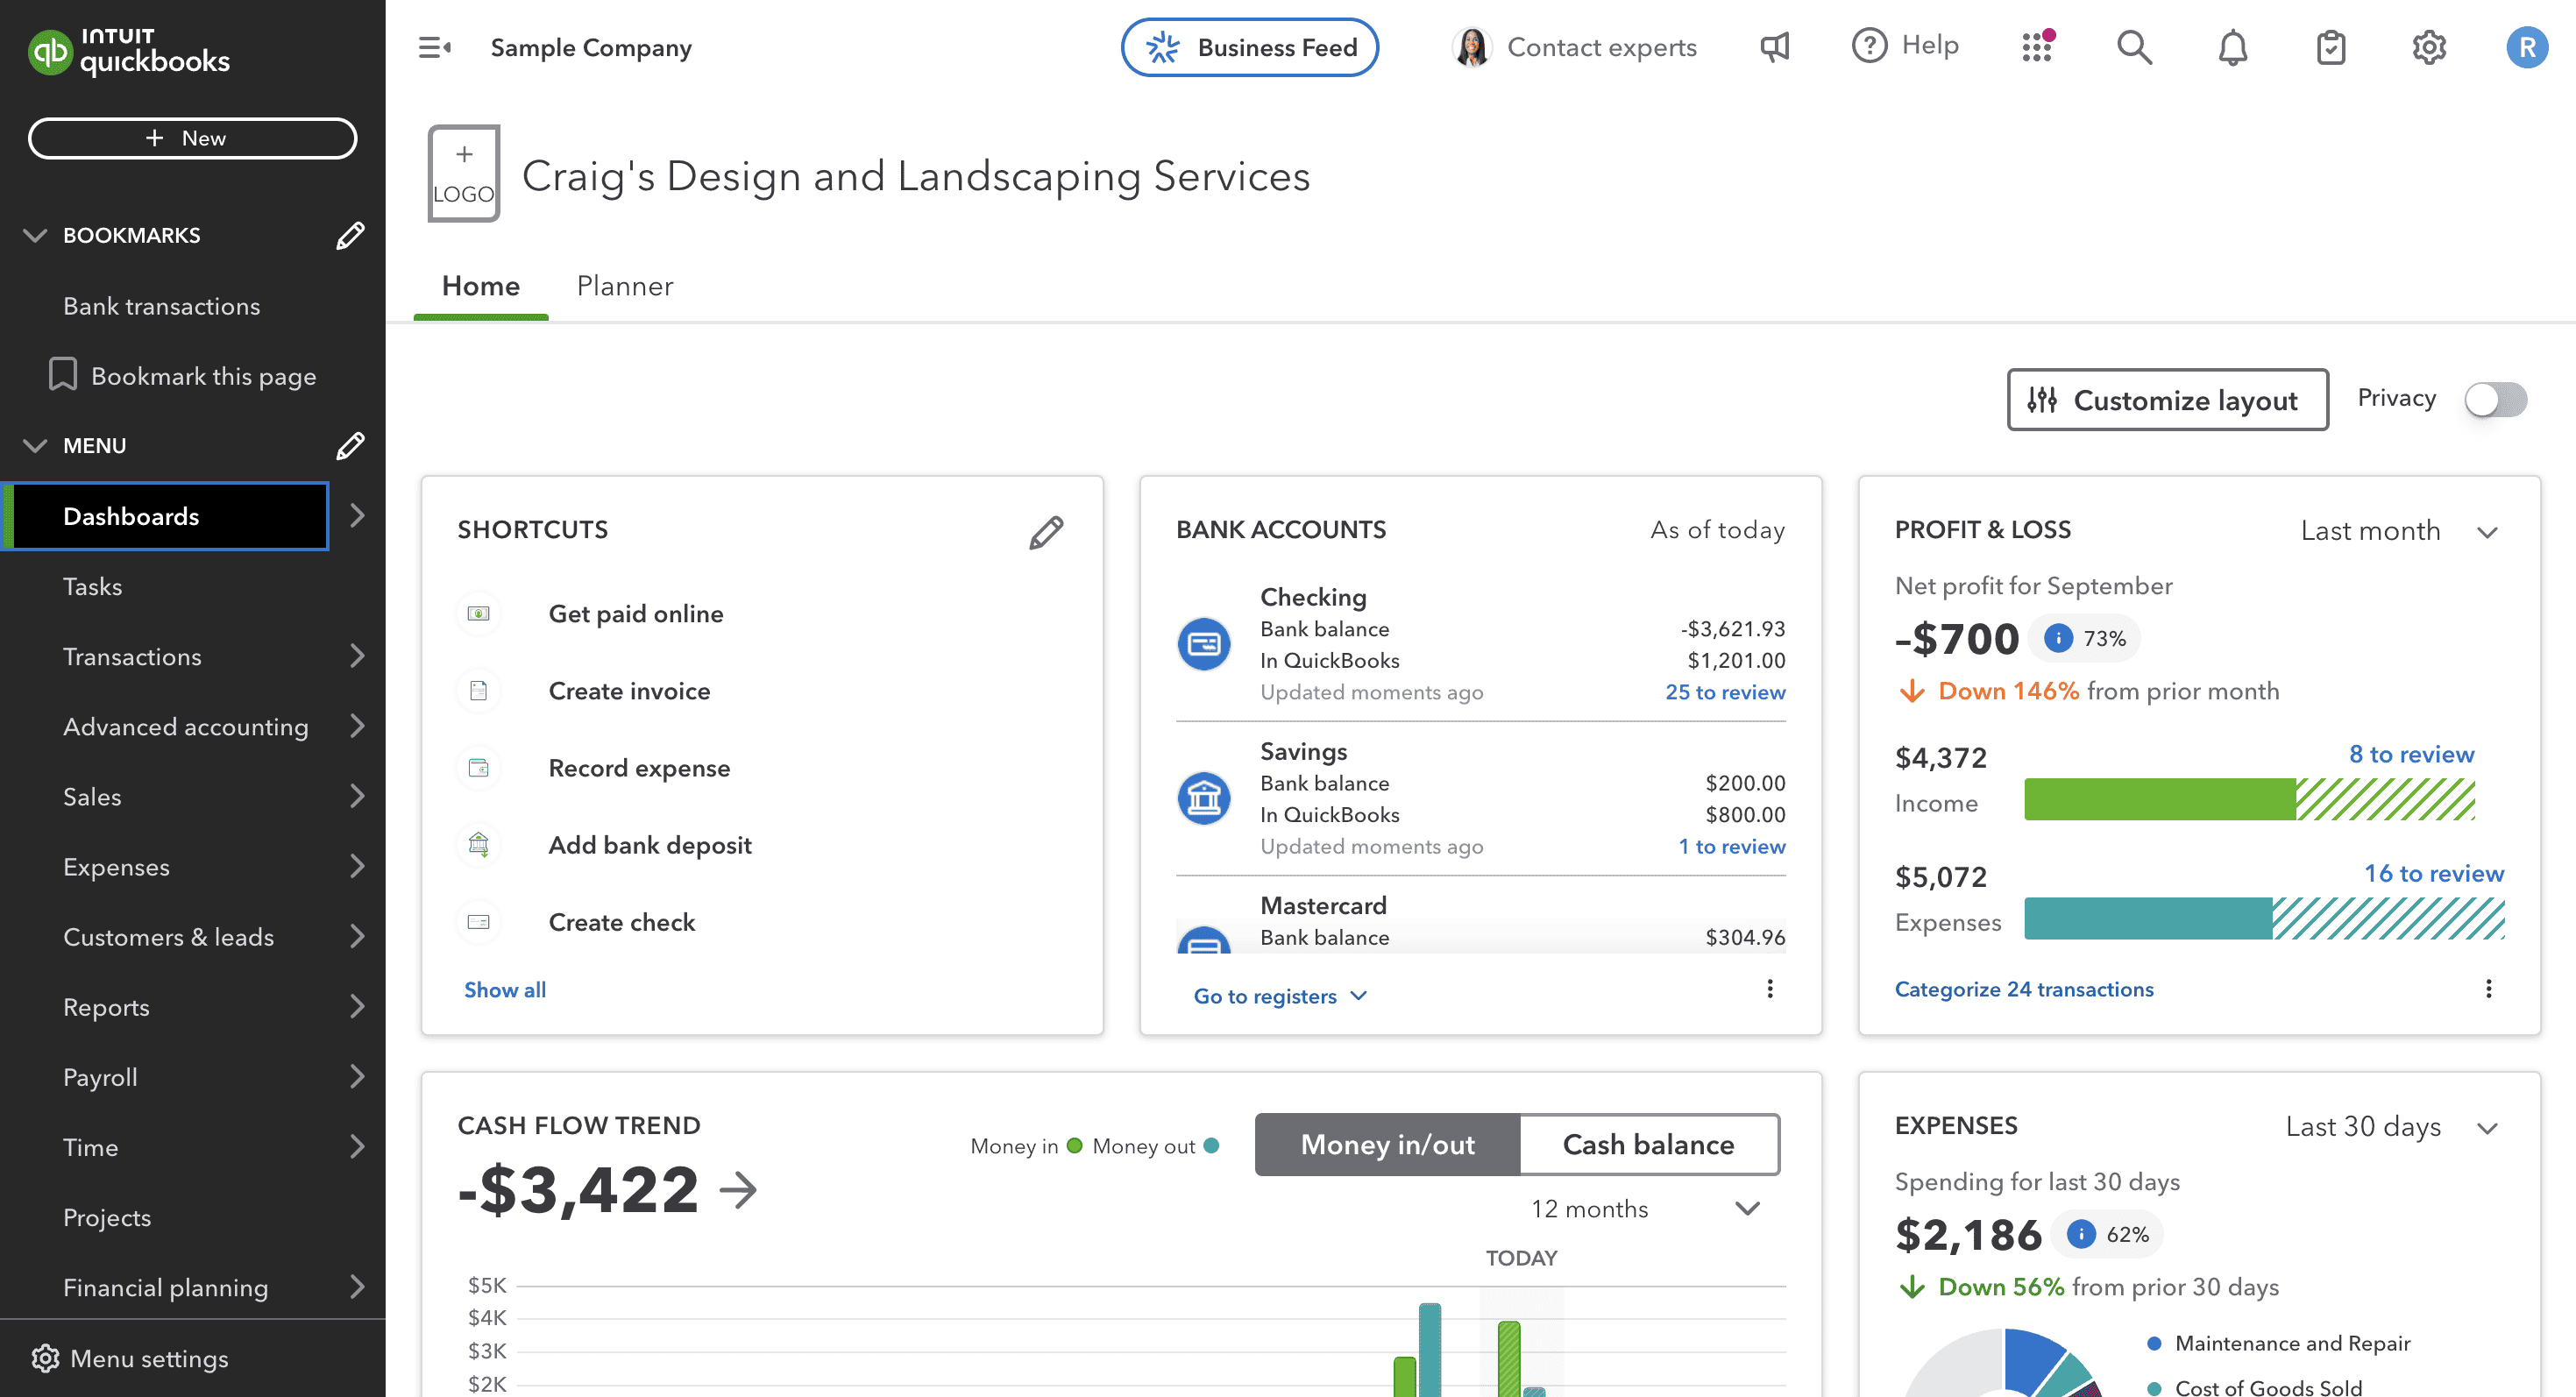Viewport: 2576px width, 1397px height.
Task: Select the Money in/out view
Action: click(1387, 1144)
